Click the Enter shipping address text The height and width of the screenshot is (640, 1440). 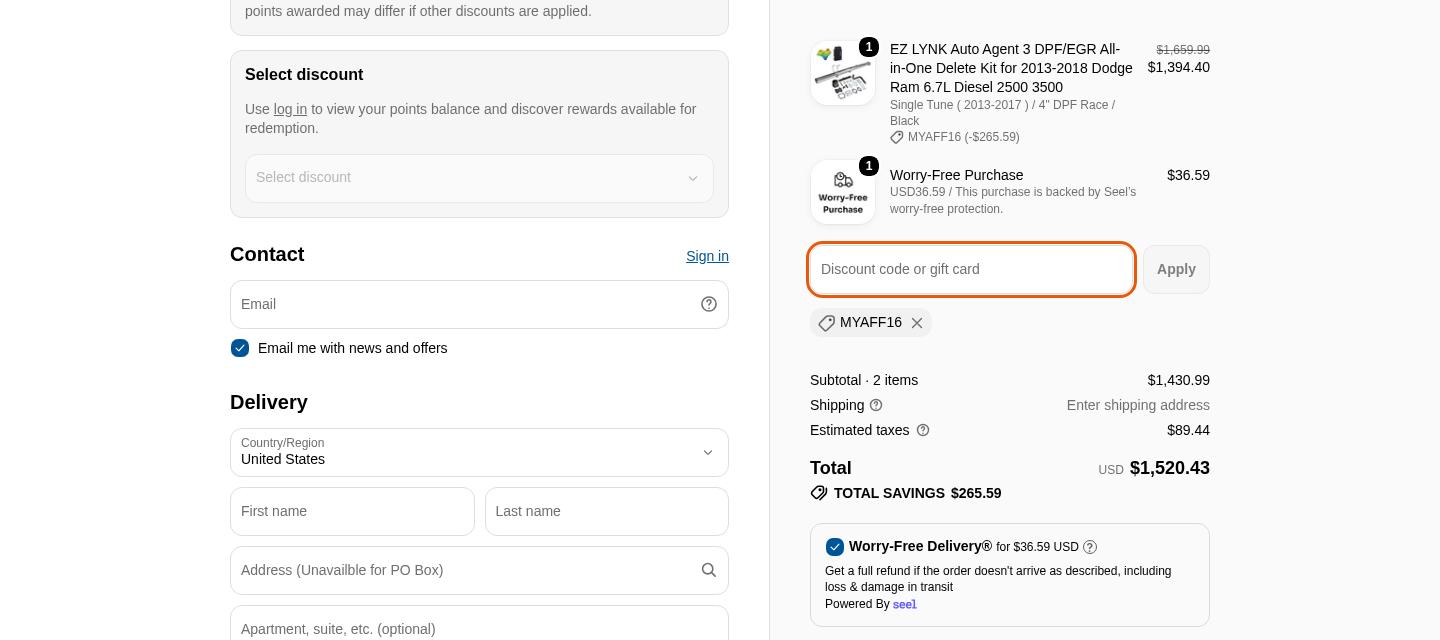click(1138, 405)
